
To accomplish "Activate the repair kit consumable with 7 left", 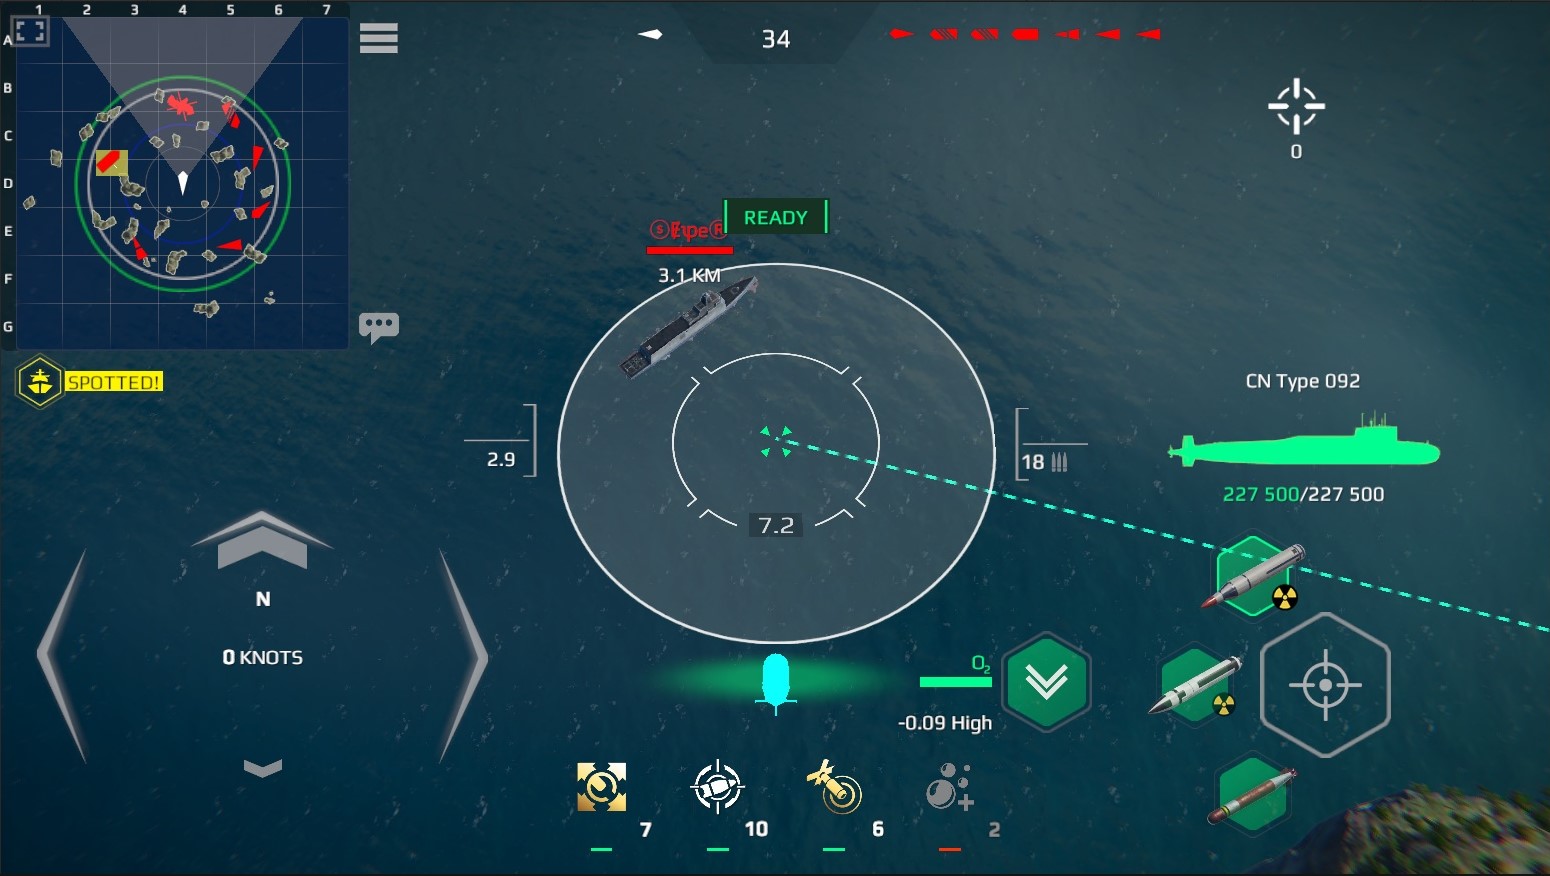I will (x=602, y=788).
